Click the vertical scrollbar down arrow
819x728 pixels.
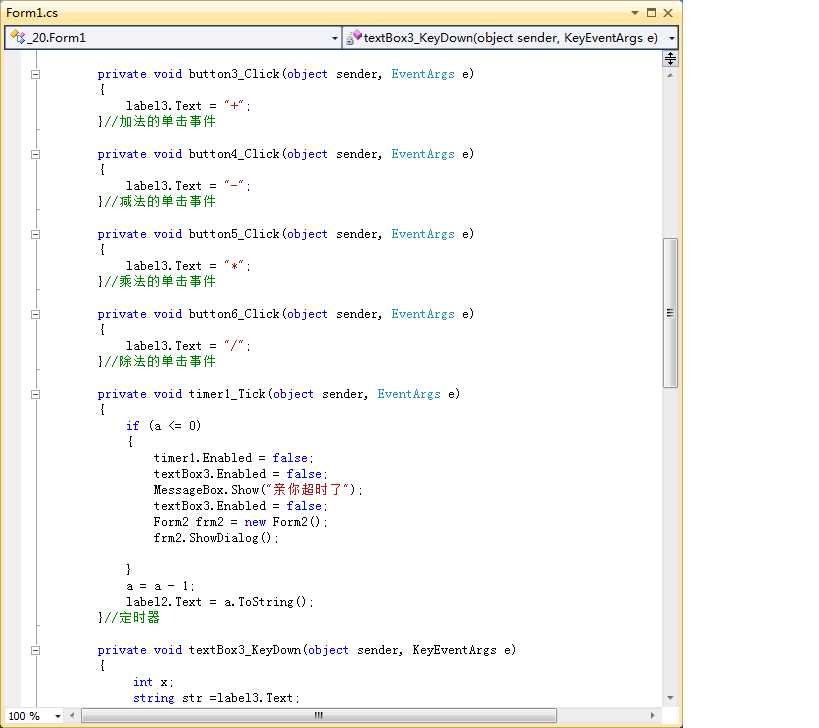click(670, 698)
